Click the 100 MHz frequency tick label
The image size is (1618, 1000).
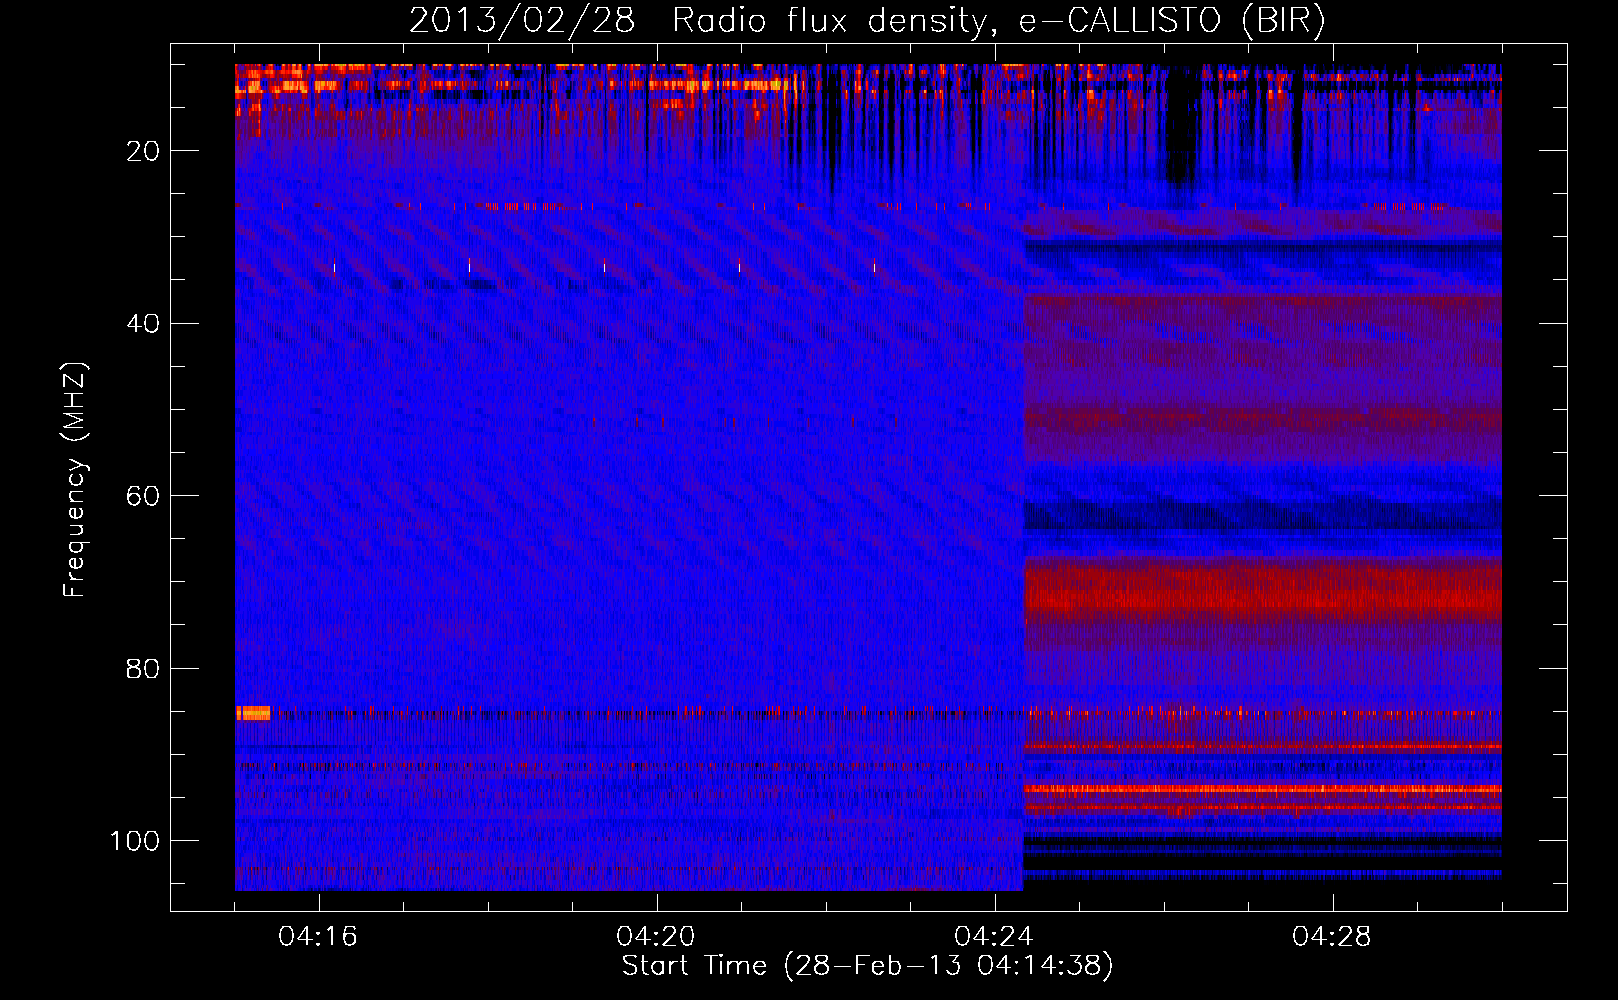click(135, 841)
